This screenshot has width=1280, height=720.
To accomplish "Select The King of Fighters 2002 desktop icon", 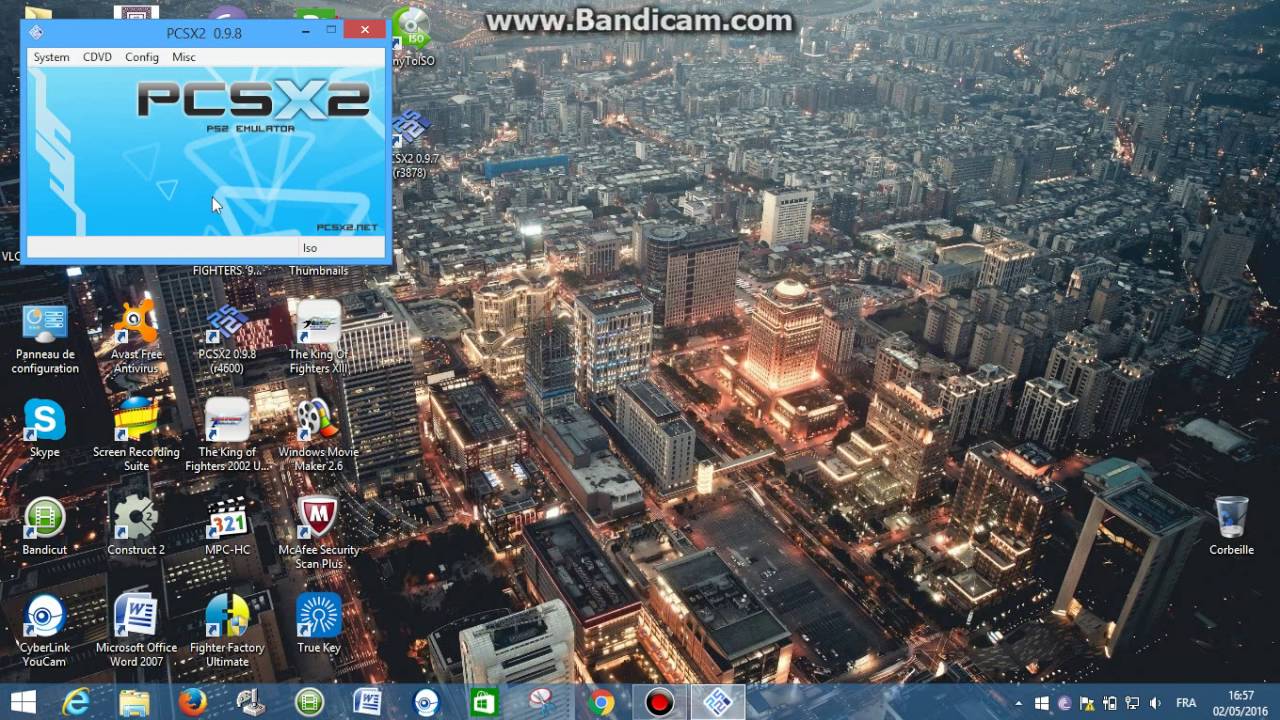I will pyautogui.click(x=227, y=436).
